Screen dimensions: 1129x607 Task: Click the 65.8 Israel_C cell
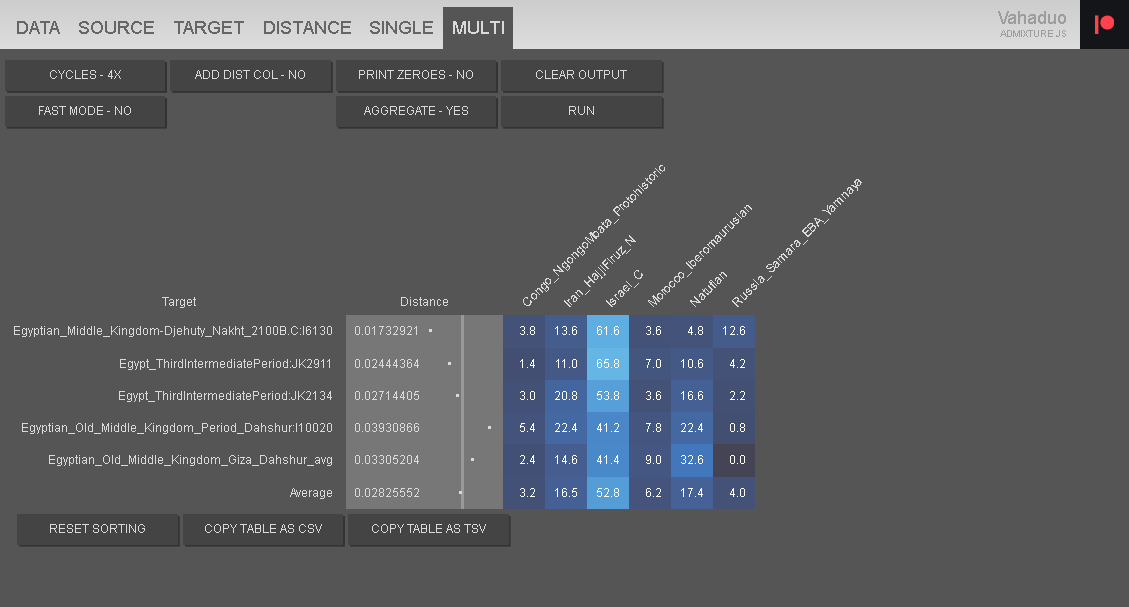[x=608, y=364]
